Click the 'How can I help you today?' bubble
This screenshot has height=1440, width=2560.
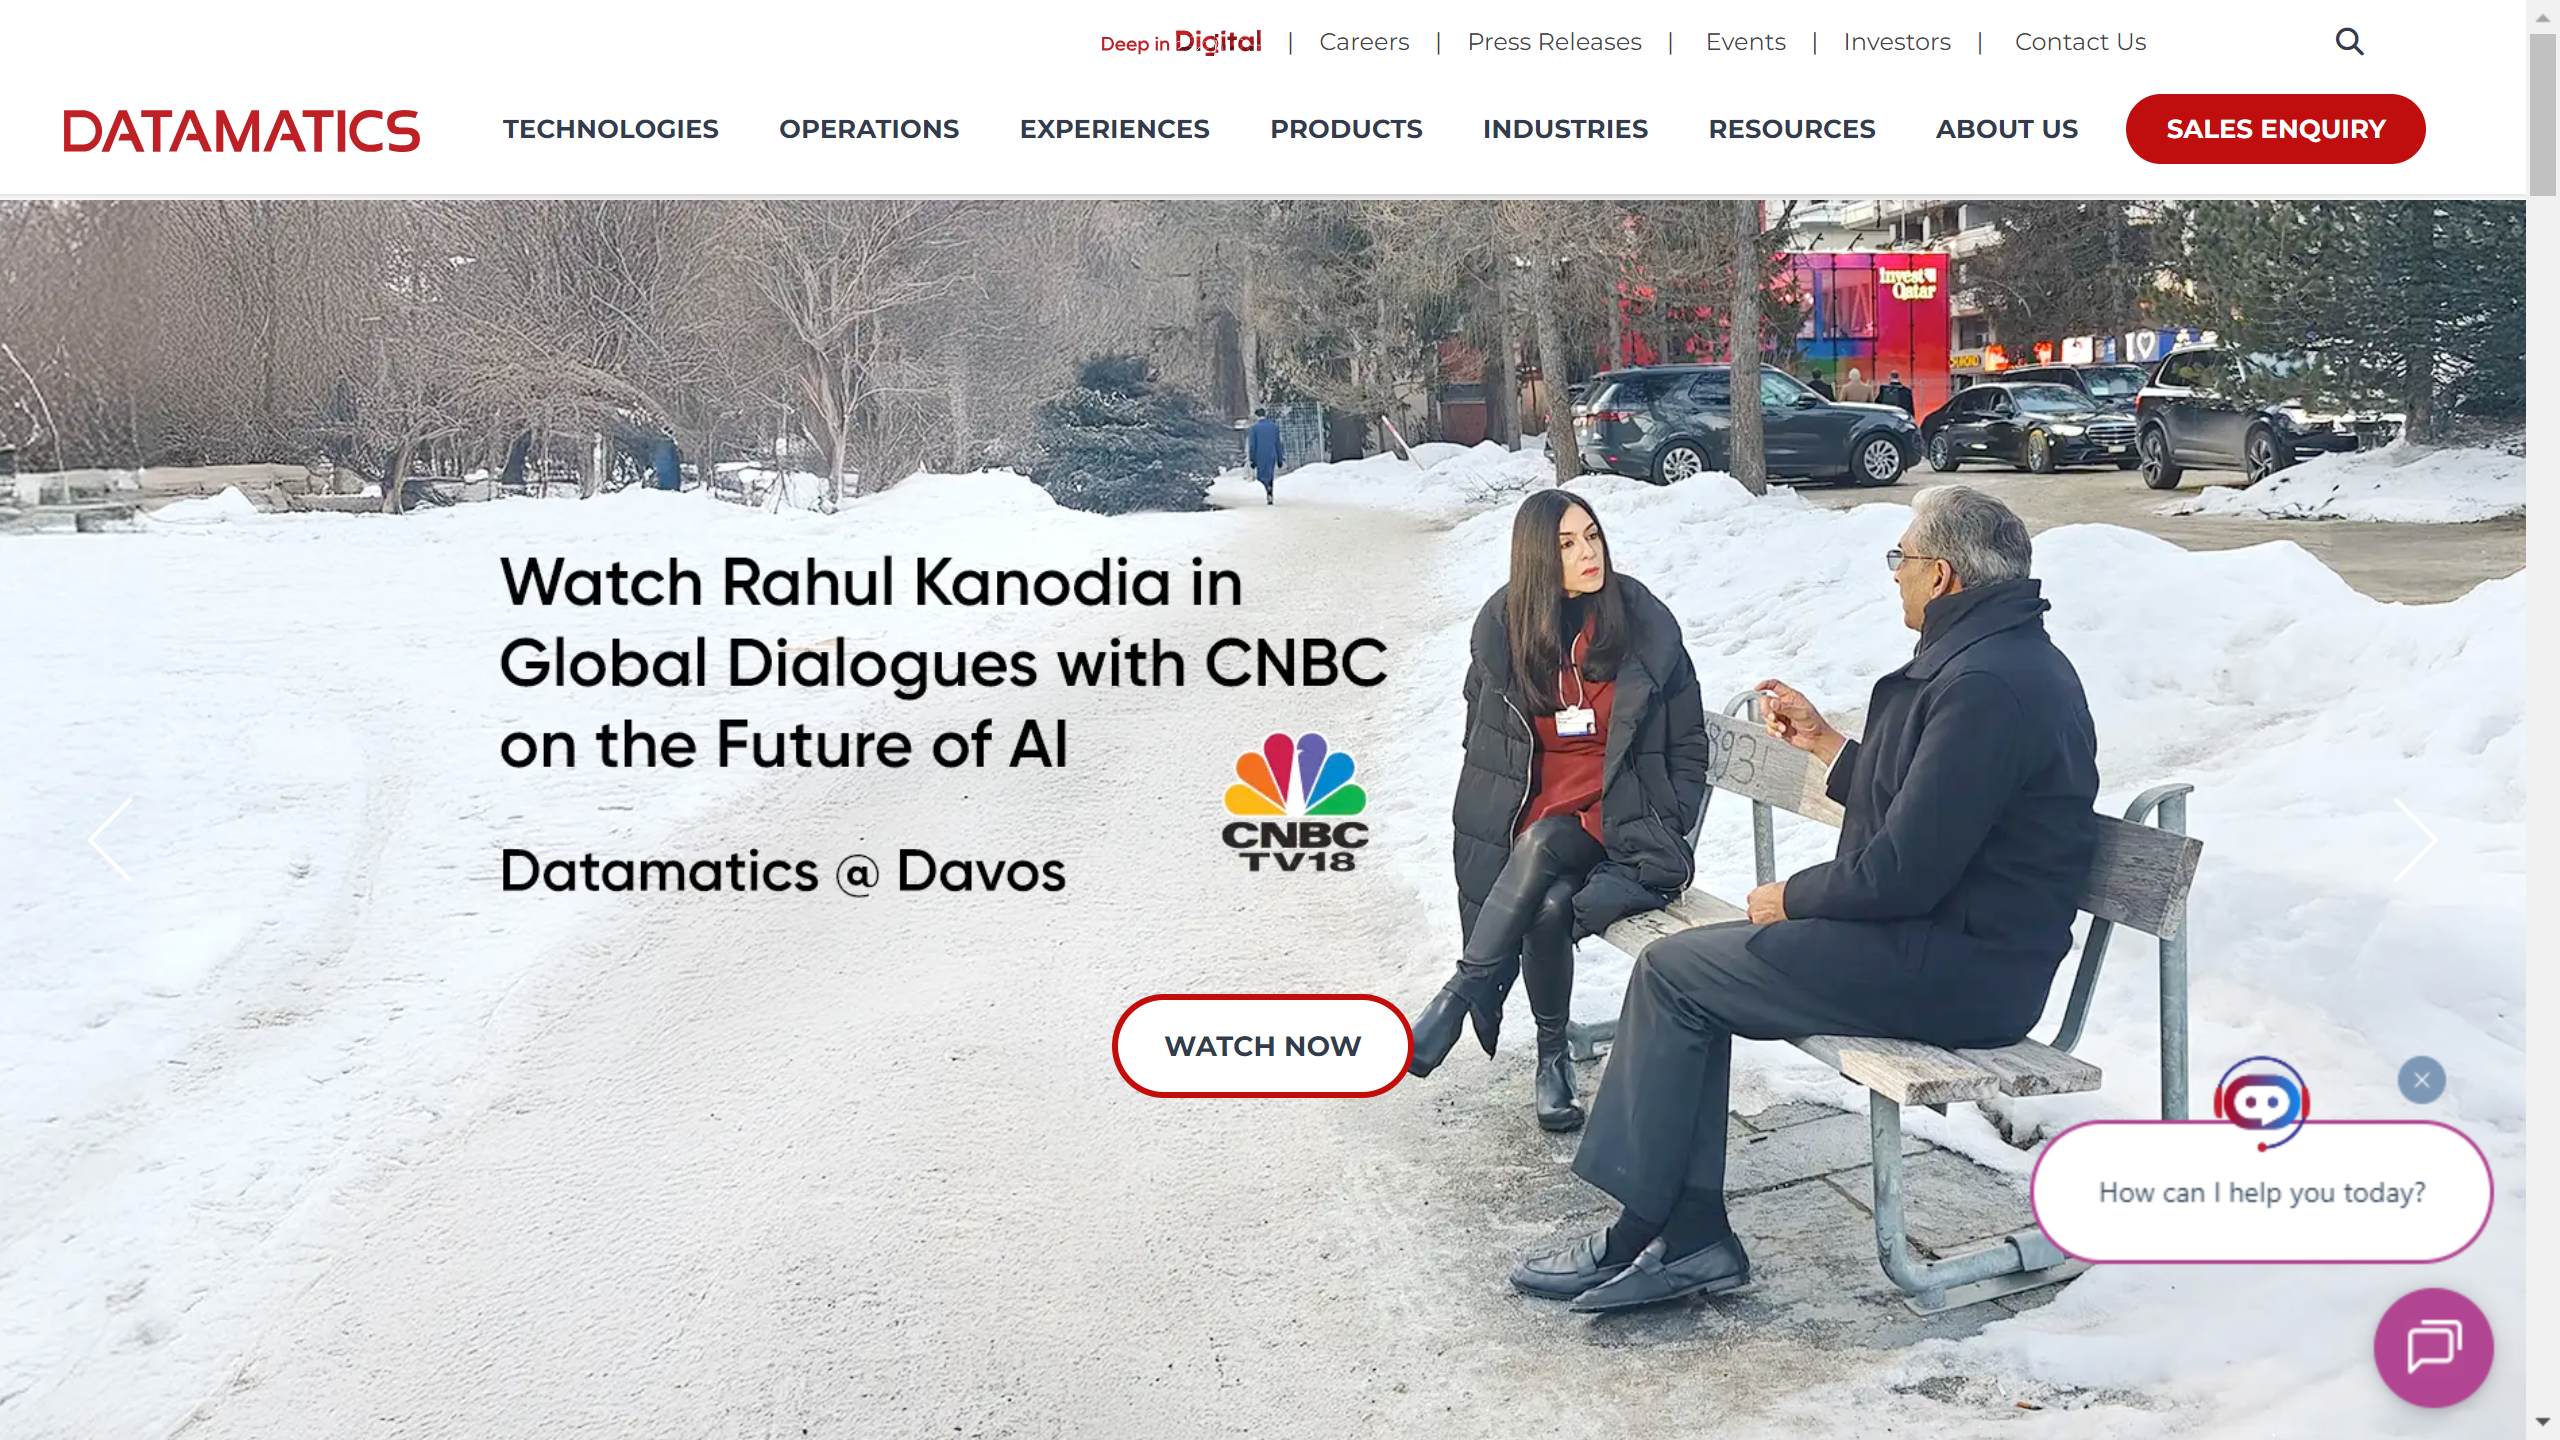tap(2261, 1192)
